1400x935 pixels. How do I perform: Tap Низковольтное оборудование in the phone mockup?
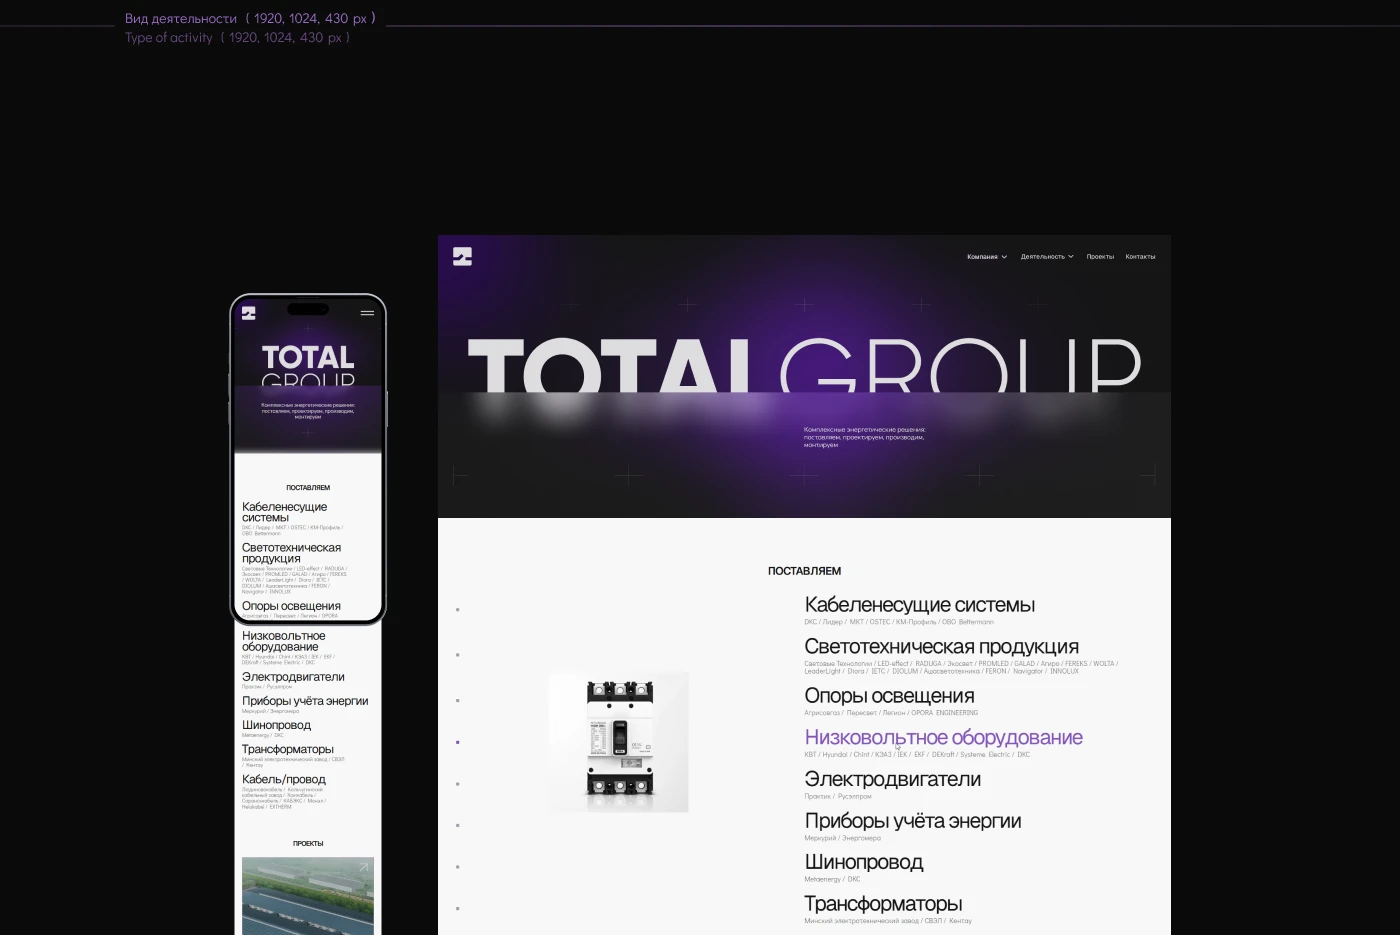pyautogui.click(x=283, y=641)
